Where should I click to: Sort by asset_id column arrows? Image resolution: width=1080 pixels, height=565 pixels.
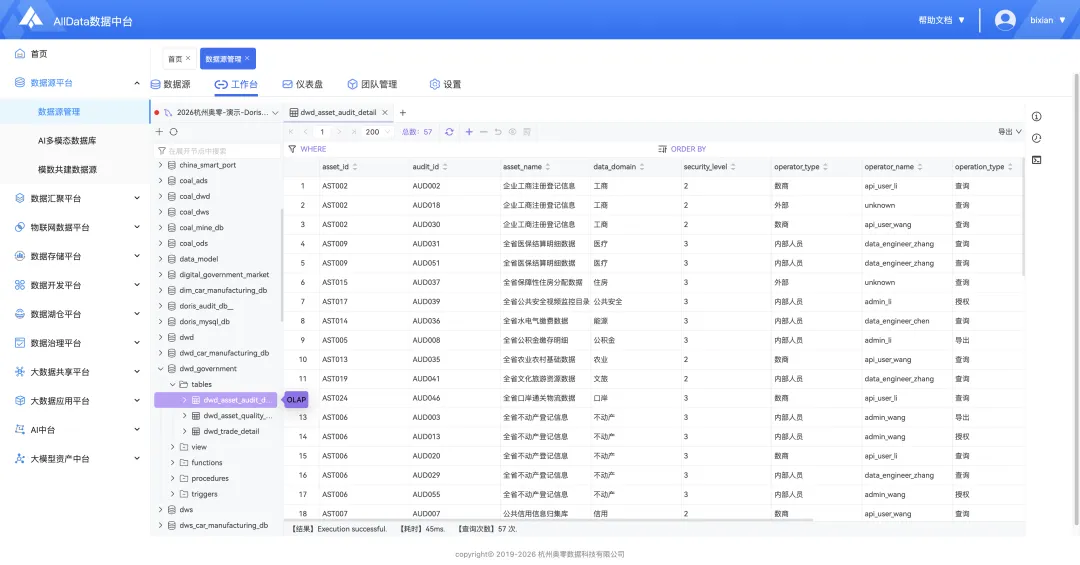coord(355,167)
